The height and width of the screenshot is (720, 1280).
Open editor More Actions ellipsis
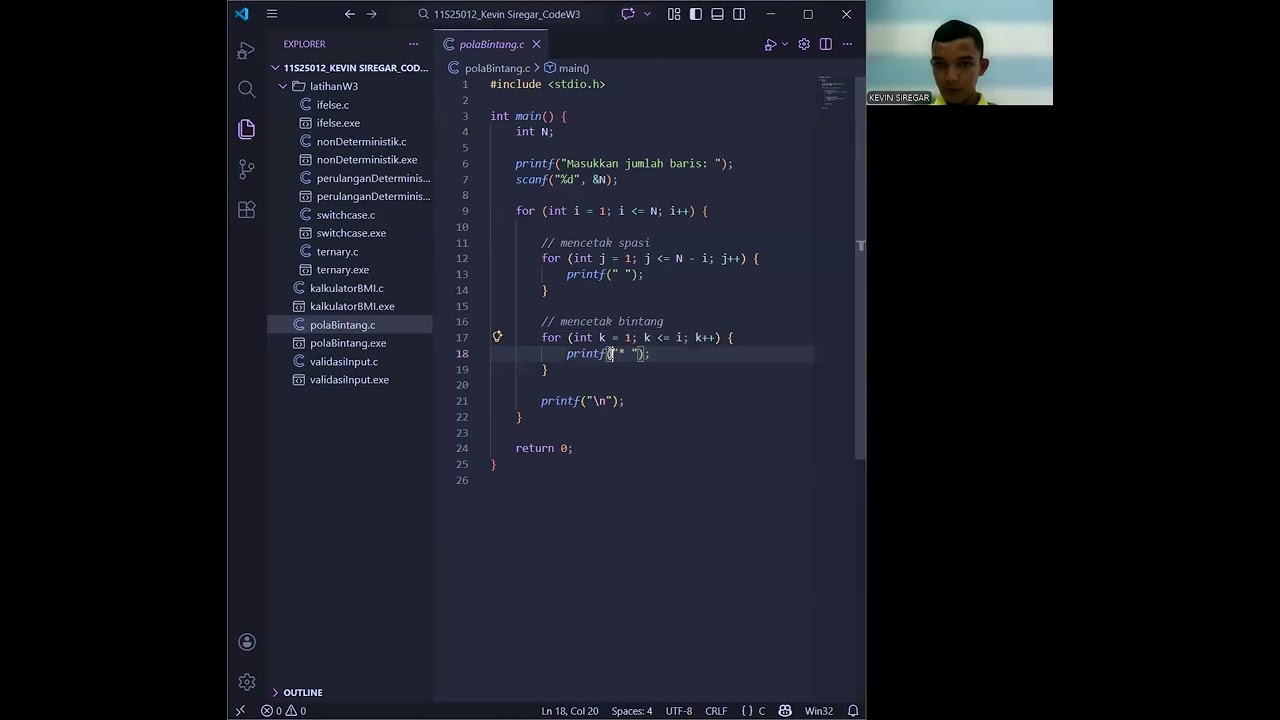tap(847, 44)
